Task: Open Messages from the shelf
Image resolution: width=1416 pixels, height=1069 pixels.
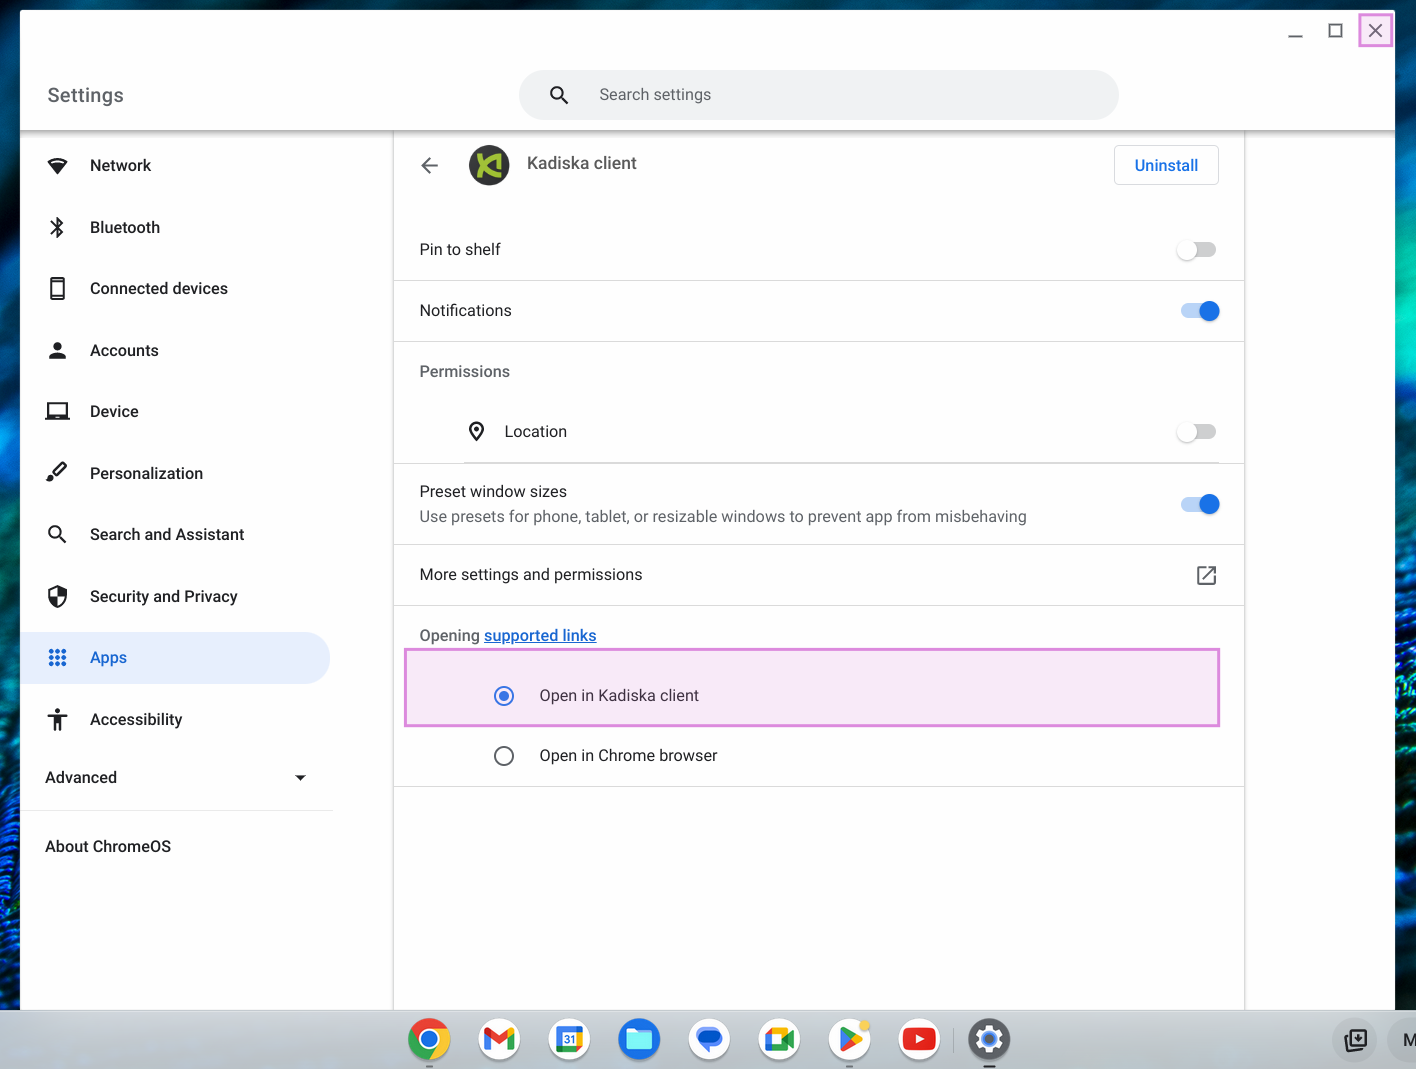Action: point(709,1040)
